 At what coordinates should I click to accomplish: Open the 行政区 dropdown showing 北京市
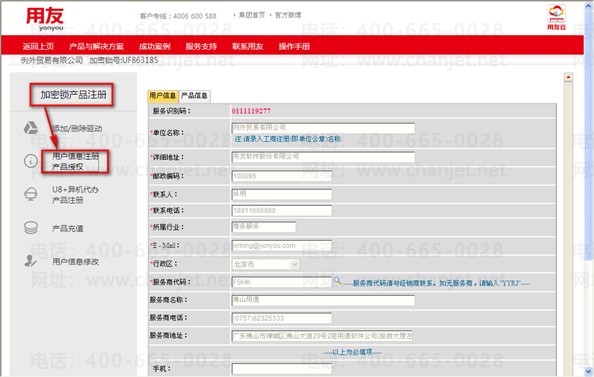click(266, 264)
